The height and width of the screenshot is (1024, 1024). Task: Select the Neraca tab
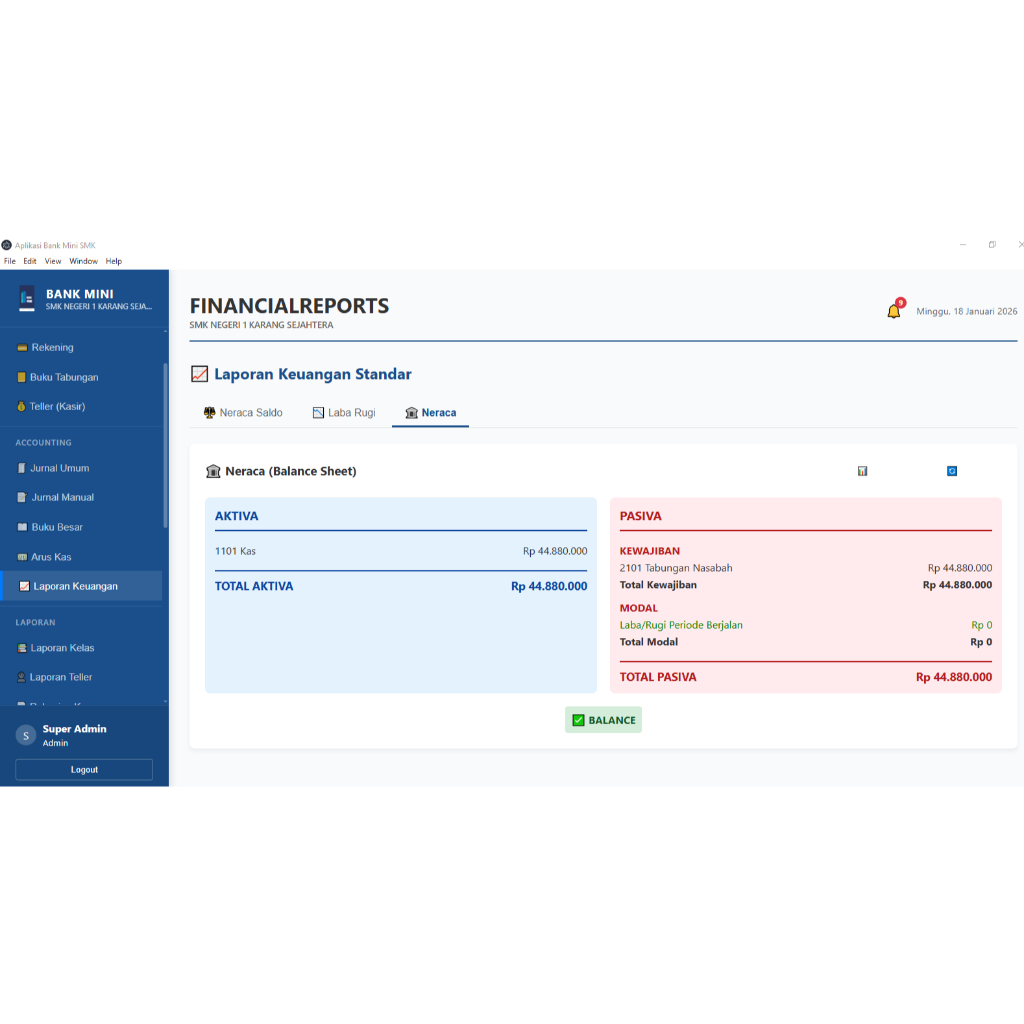430,413
